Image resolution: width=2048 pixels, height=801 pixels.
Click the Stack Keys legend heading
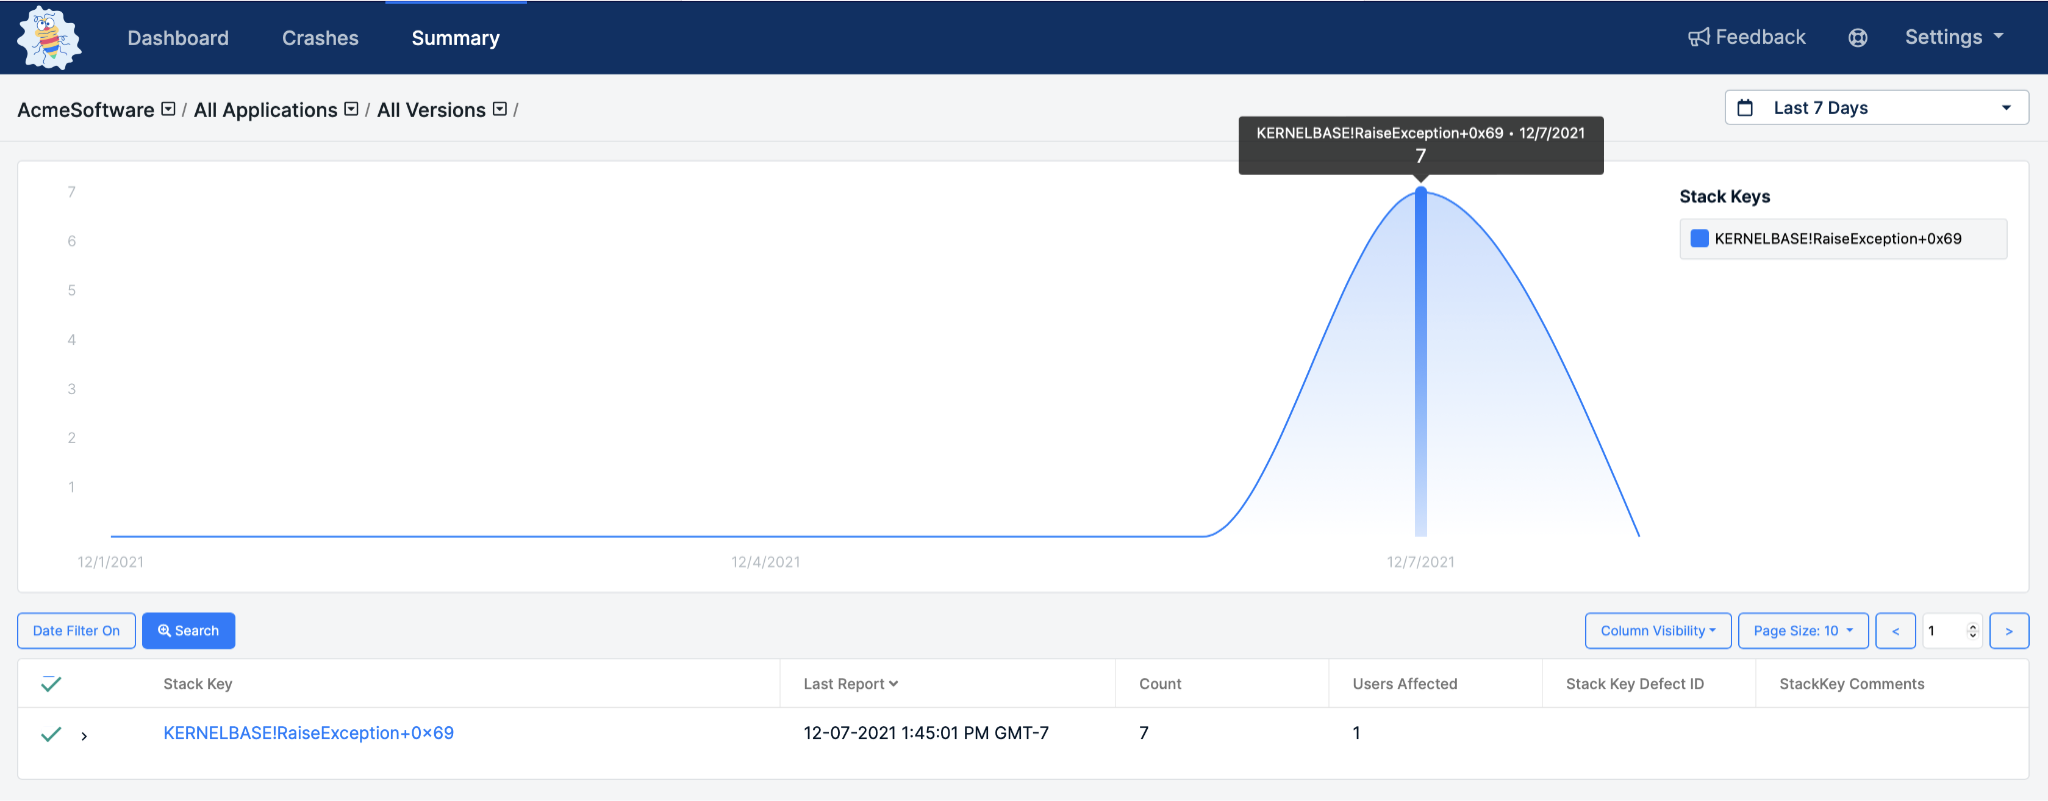[1725, 197]
